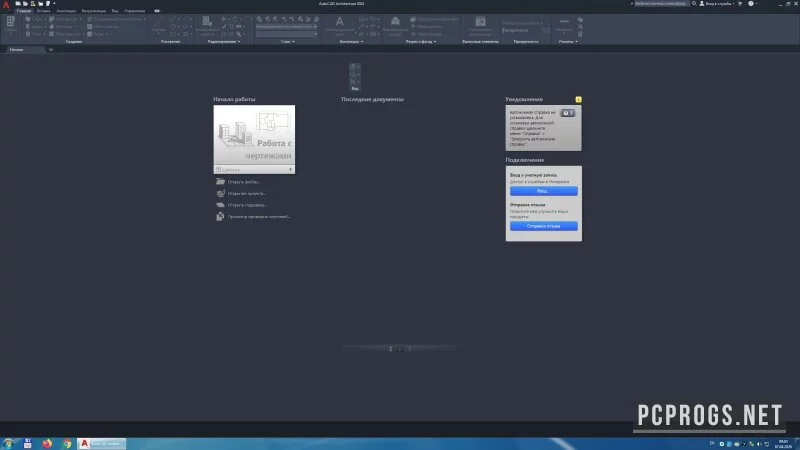This screenshot has width=800, height=450.
Task: Click the help icon in notification card
Action: click(x=568, y=113)
